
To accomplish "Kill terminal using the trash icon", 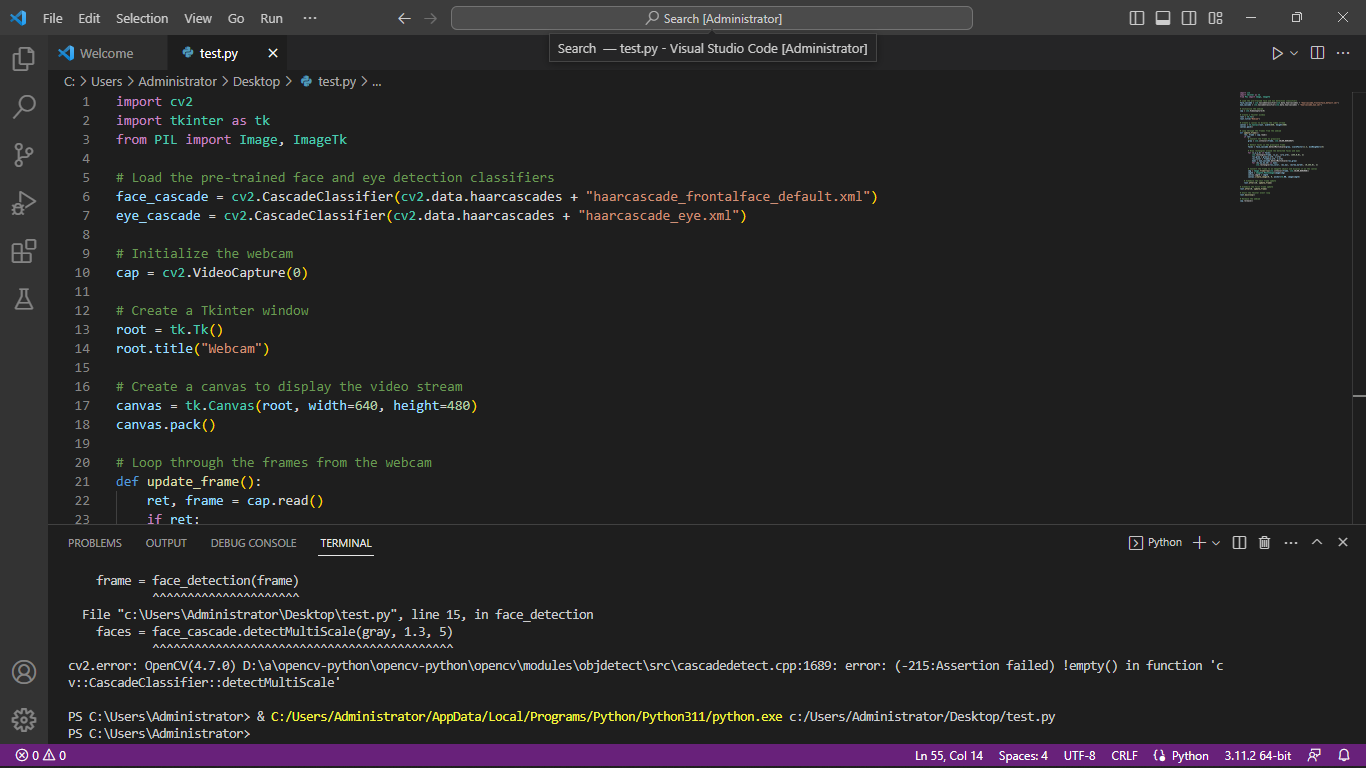I will click(1264, 542).
